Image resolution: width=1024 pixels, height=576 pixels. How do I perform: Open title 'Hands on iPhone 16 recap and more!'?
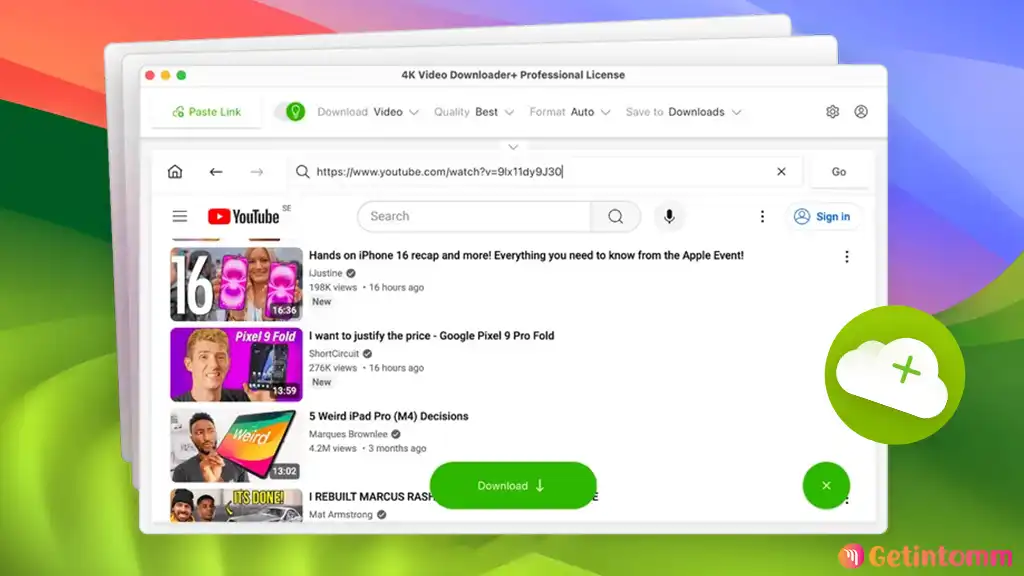[526, 255]
